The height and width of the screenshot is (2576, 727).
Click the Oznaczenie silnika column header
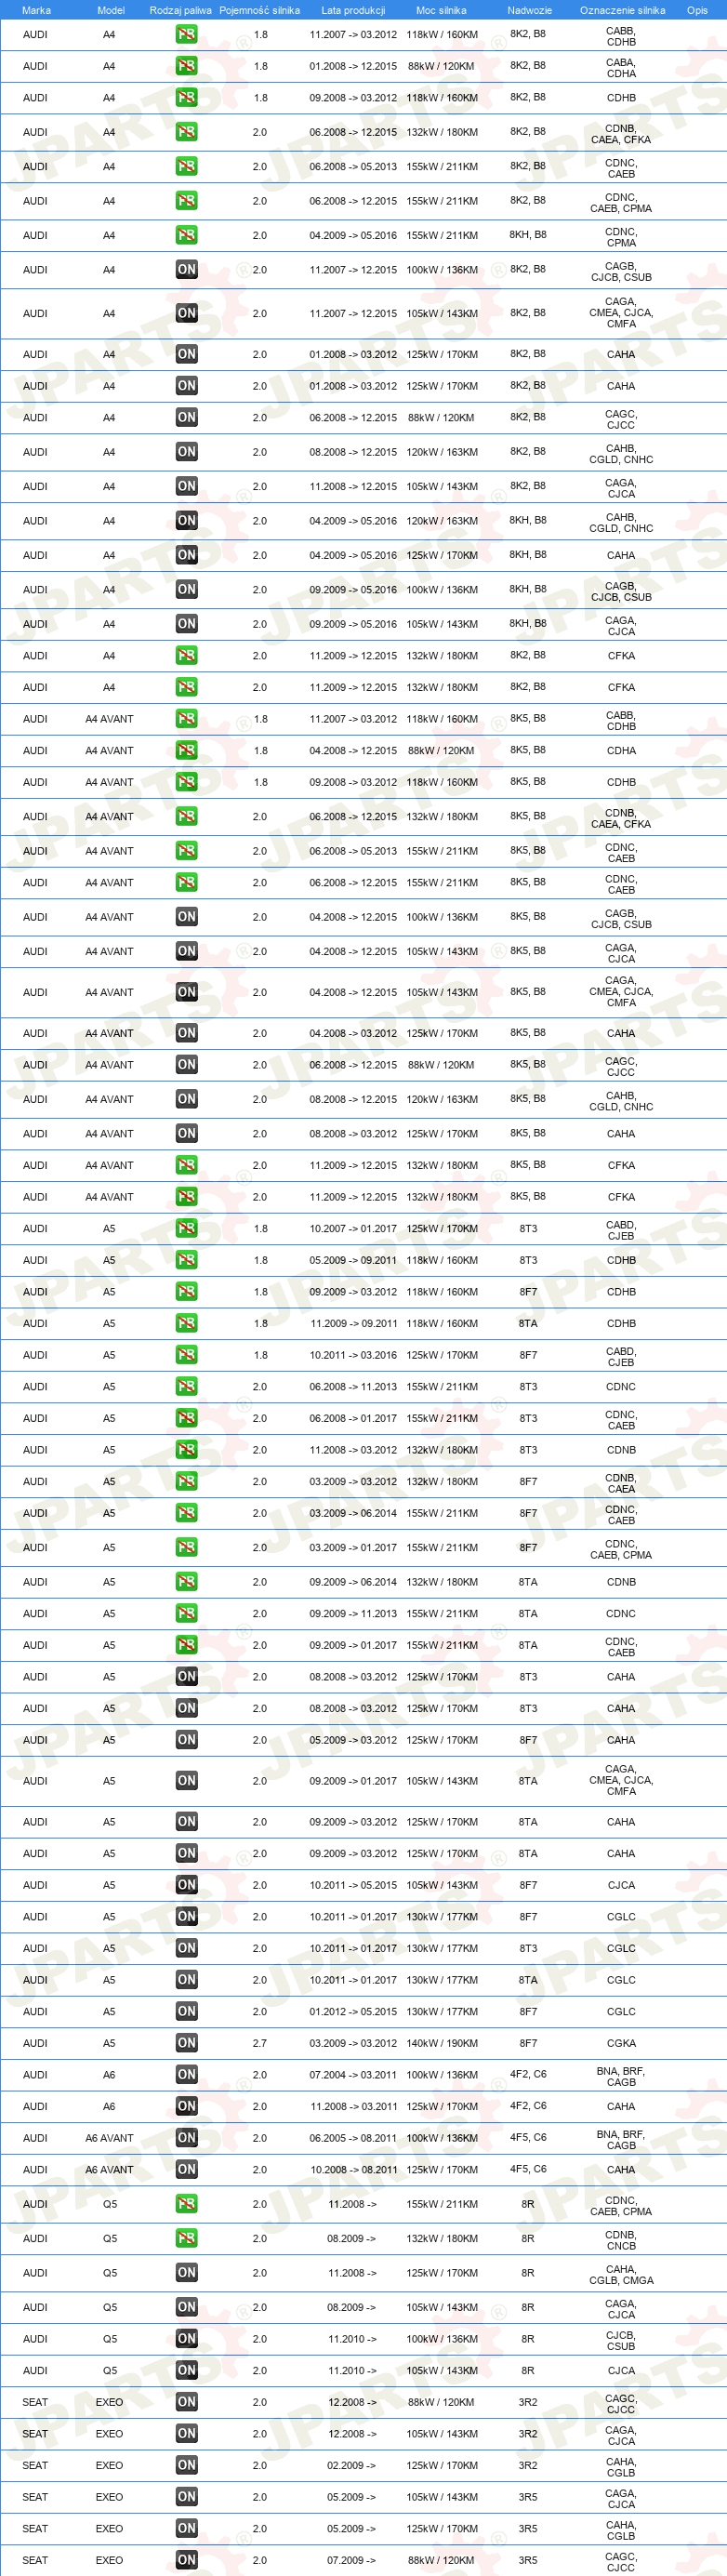(x=622, y=10)
